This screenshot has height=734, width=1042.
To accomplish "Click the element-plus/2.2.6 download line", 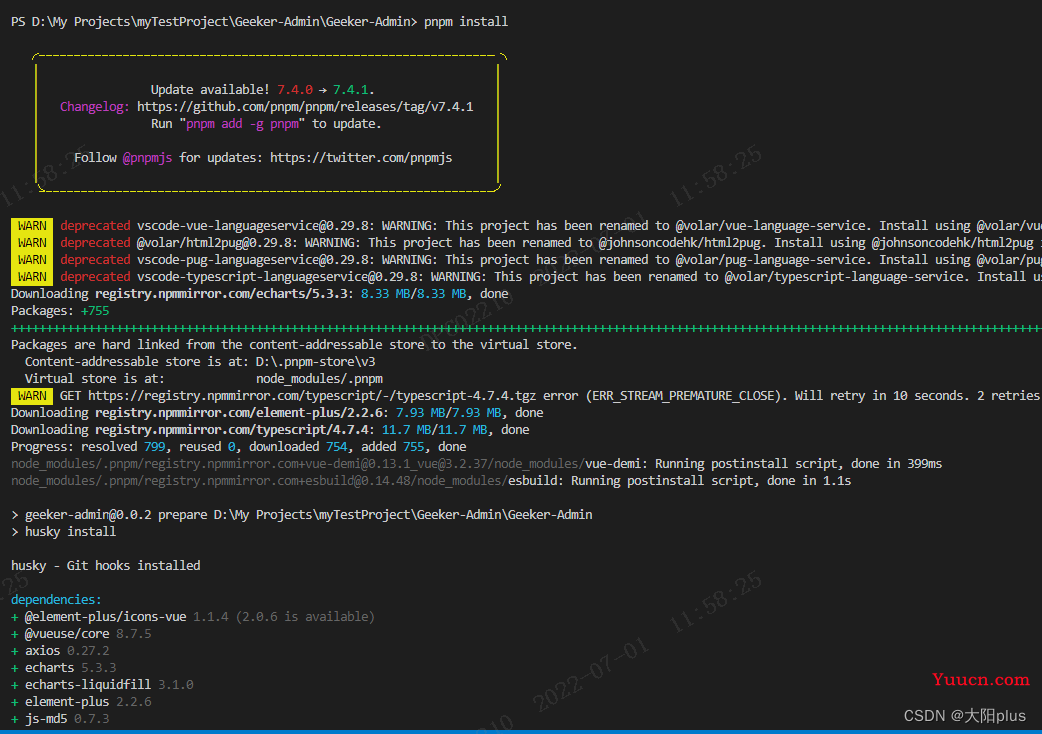I will click(x=277, y=413).
